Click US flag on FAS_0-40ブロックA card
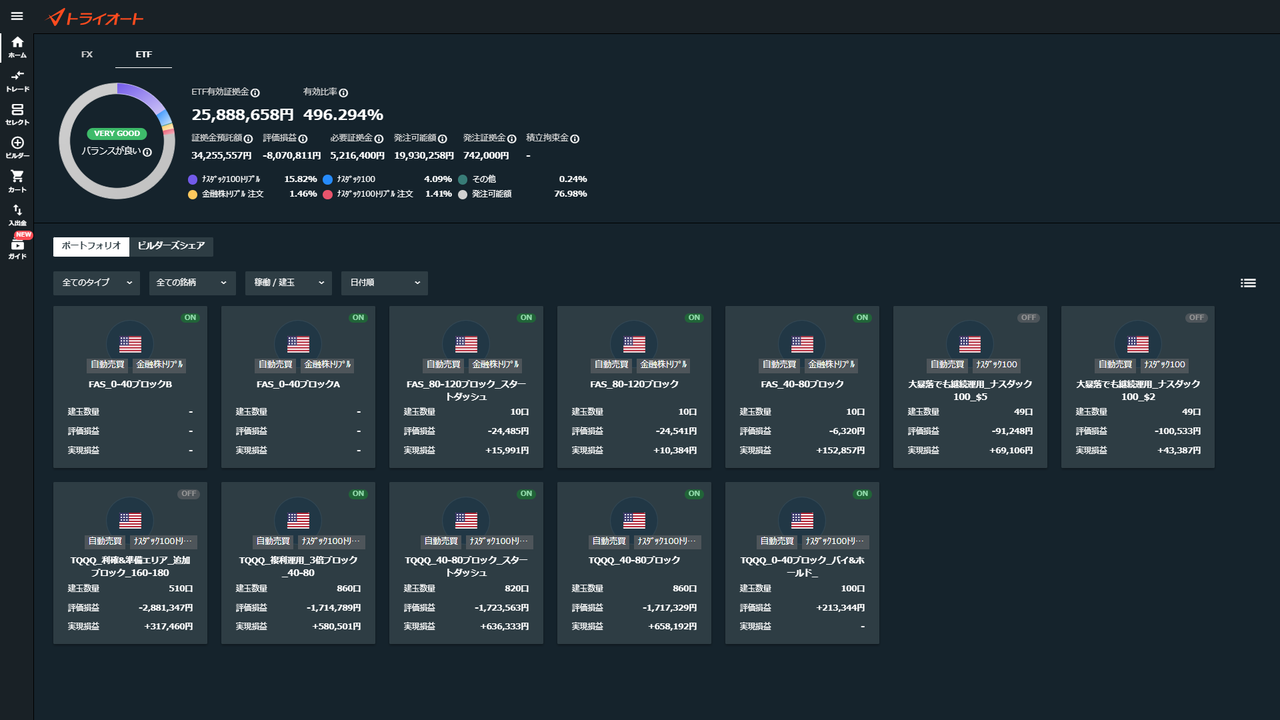This screenshot has height=720, width=1280. [x=298, y=344]
